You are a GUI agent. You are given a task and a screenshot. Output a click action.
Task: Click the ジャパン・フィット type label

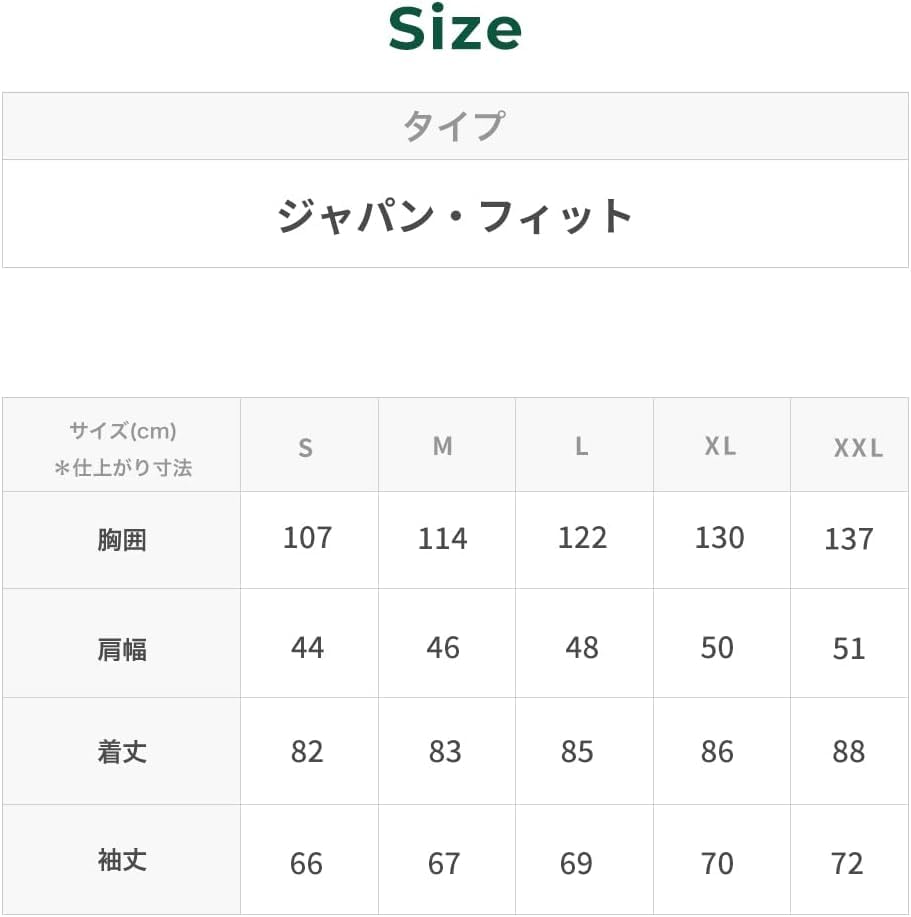[x=455, y=216]
